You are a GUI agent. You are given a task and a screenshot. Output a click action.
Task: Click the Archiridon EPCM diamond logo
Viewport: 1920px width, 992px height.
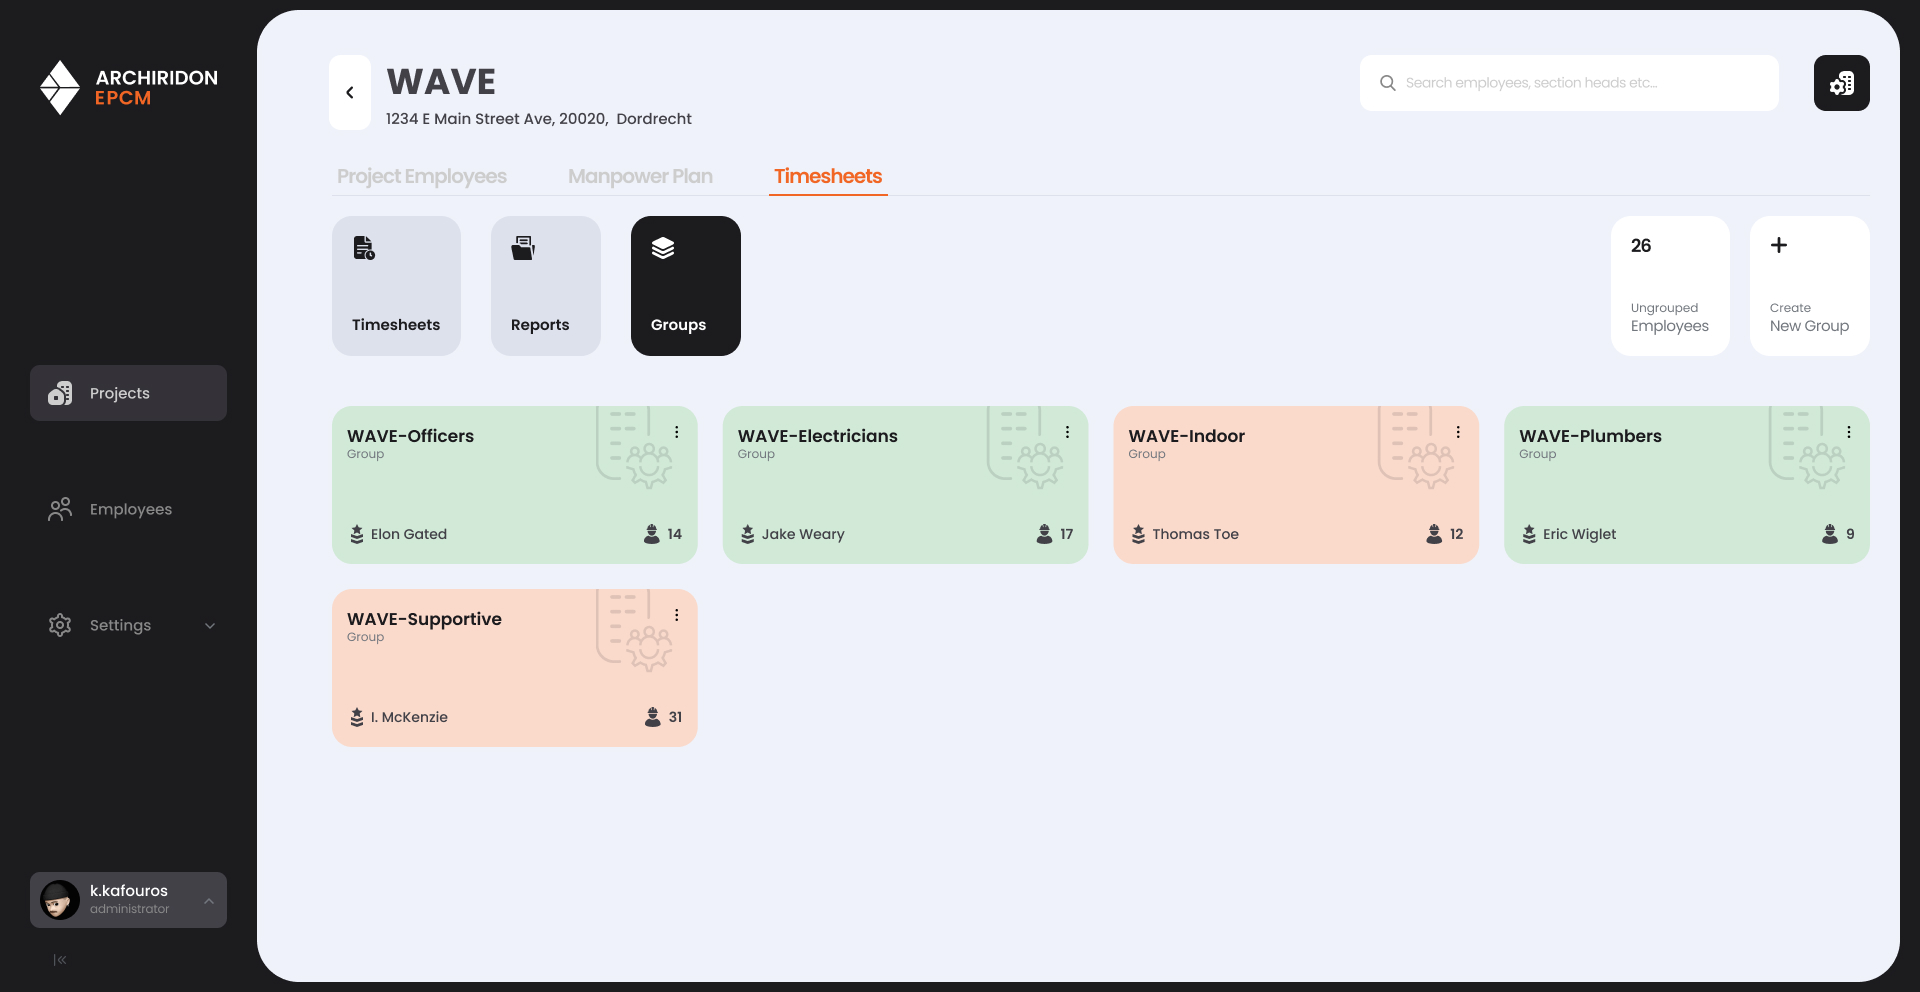60,87
